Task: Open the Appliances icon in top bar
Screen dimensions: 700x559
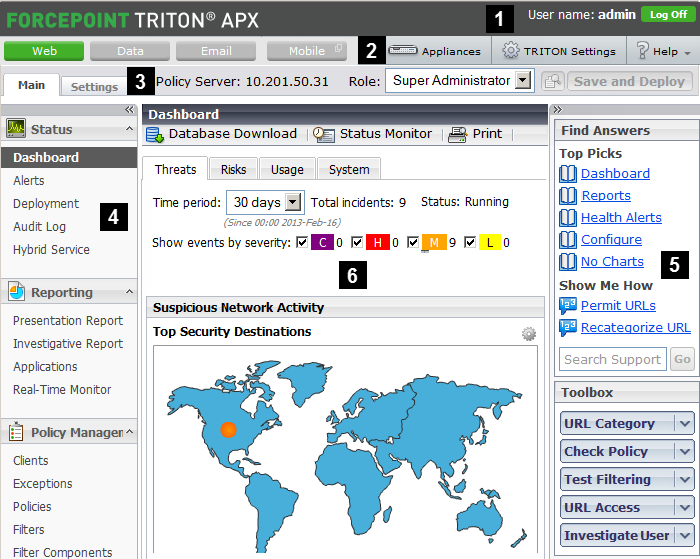Action: [403, 50]
